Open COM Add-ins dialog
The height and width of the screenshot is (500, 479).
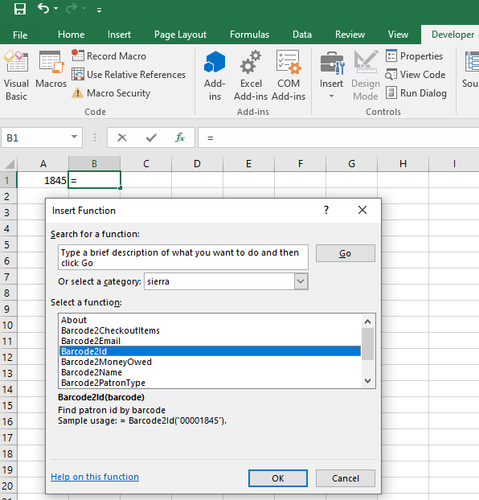(288, 76)
